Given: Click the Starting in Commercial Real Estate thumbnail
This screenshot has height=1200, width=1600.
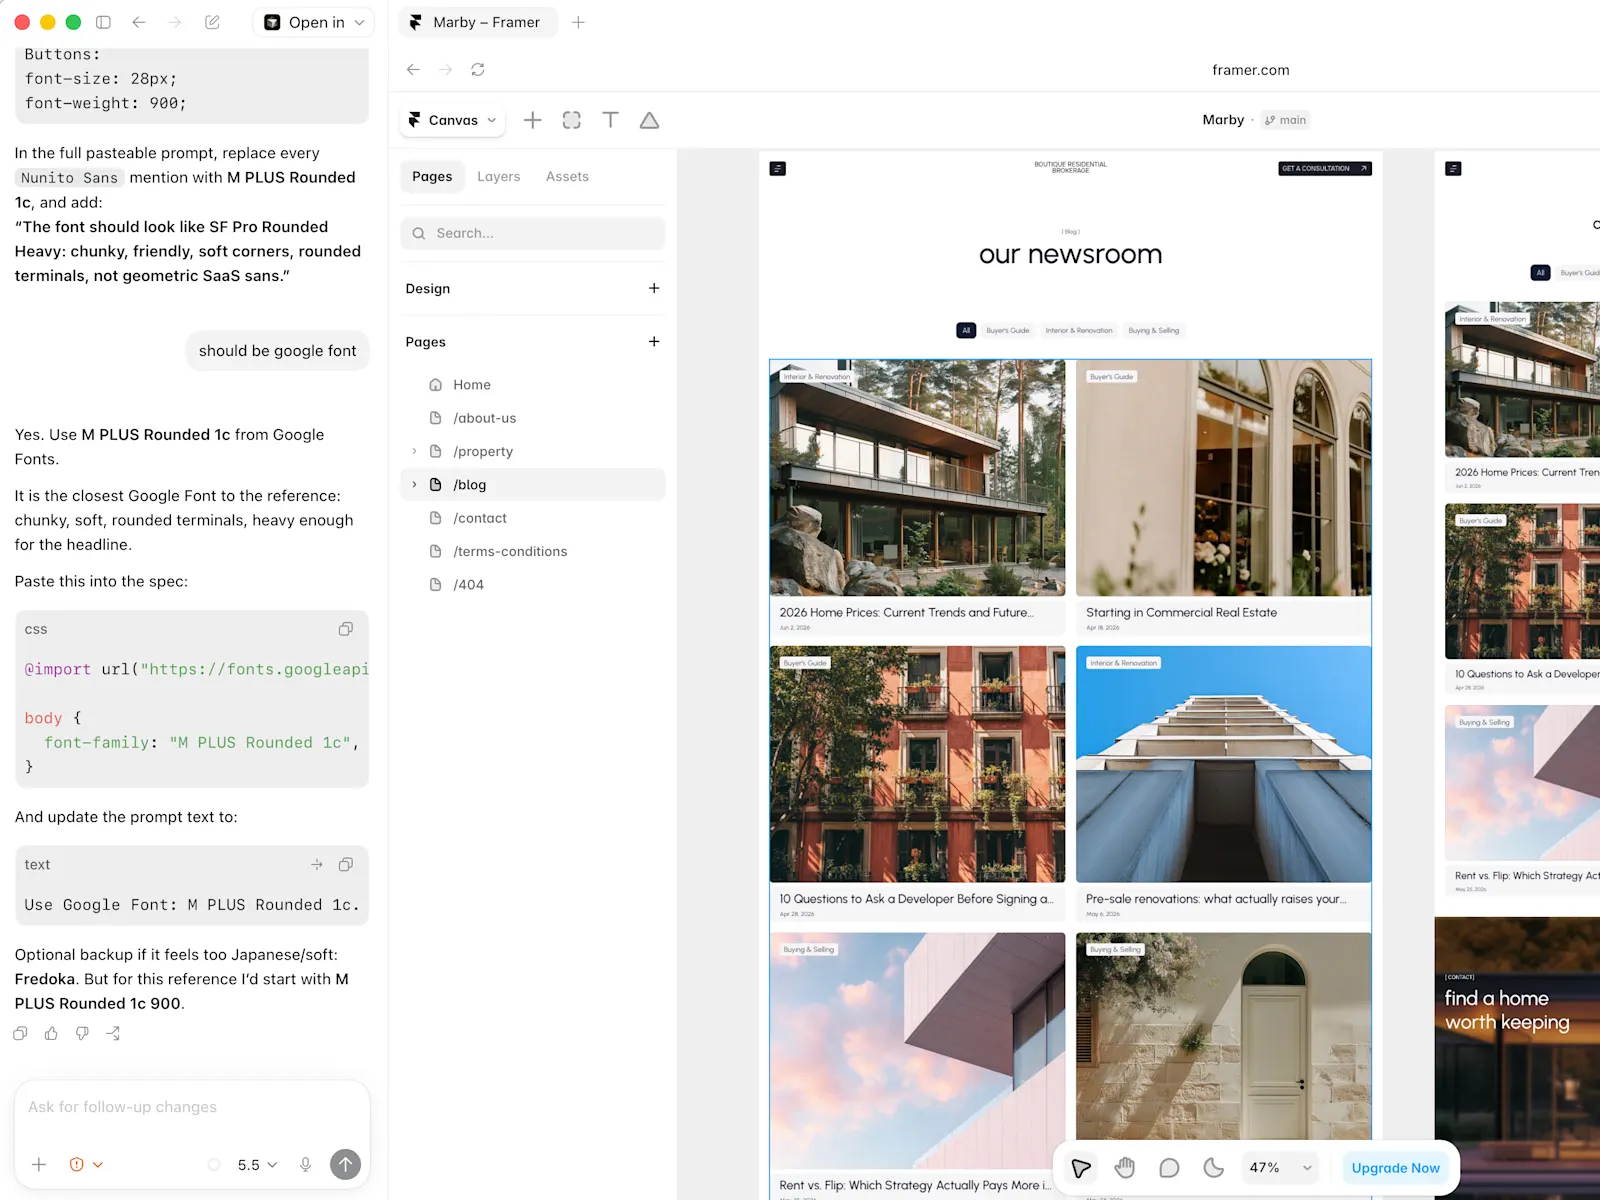Looking at the screenshot, I should click(x=1223, y=478).
